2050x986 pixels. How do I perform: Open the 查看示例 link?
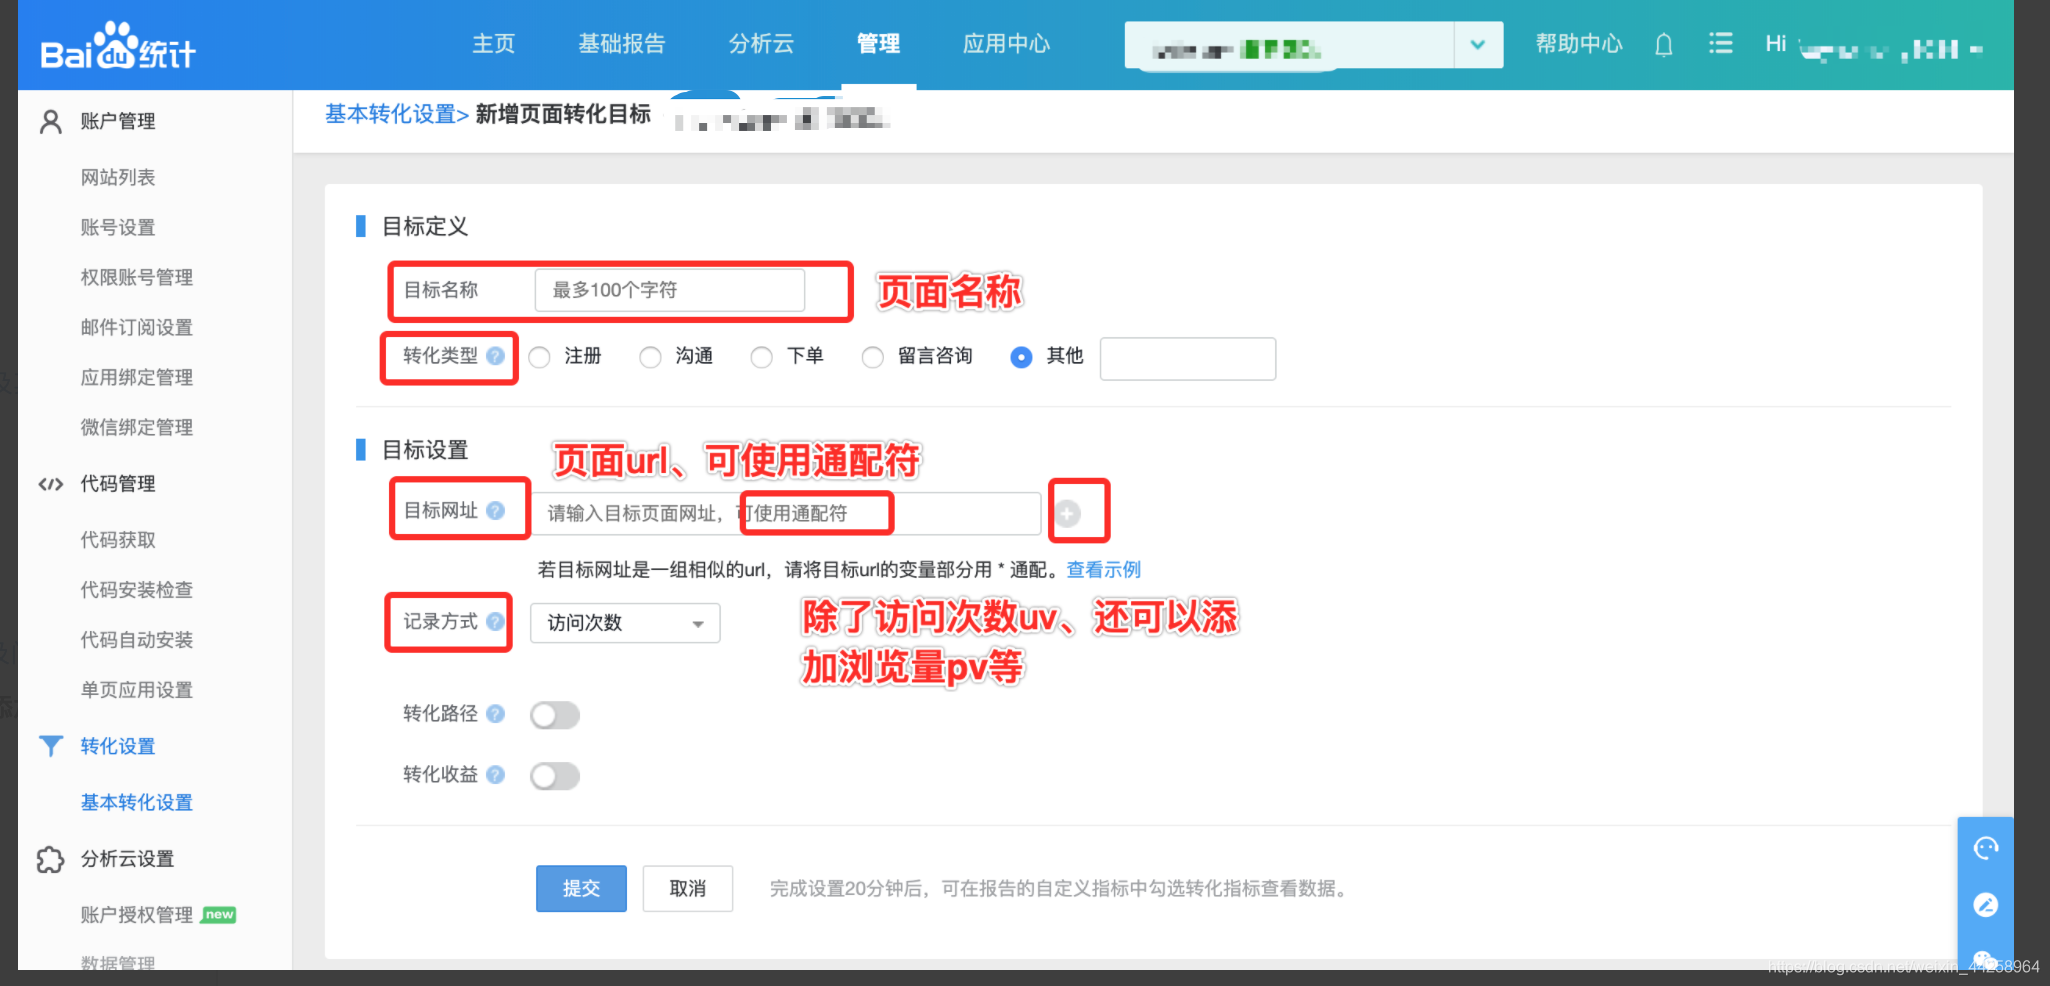[1104, 570]
